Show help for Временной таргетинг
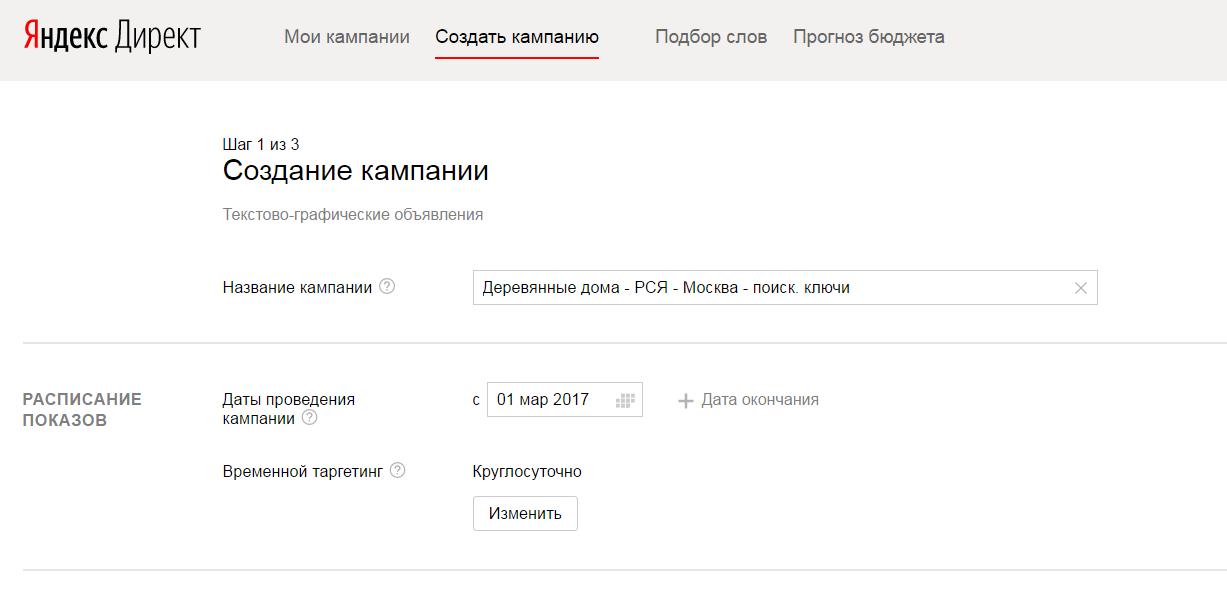Image resolution: width=1227 pixels, height=589 pixels. click(x=397, y=471)
